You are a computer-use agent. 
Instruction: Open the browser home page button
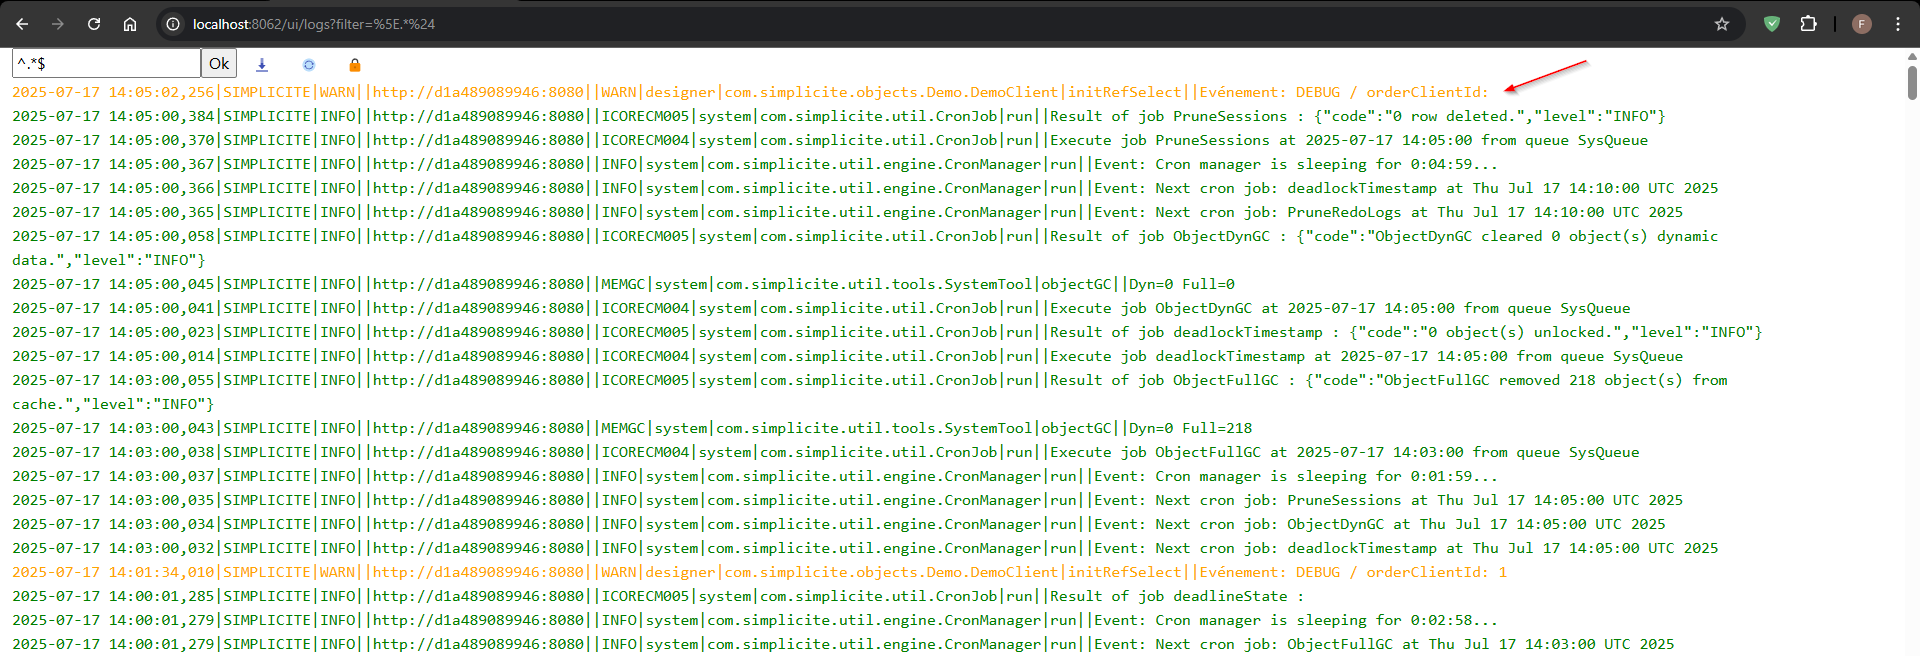[x=130, y=24]
